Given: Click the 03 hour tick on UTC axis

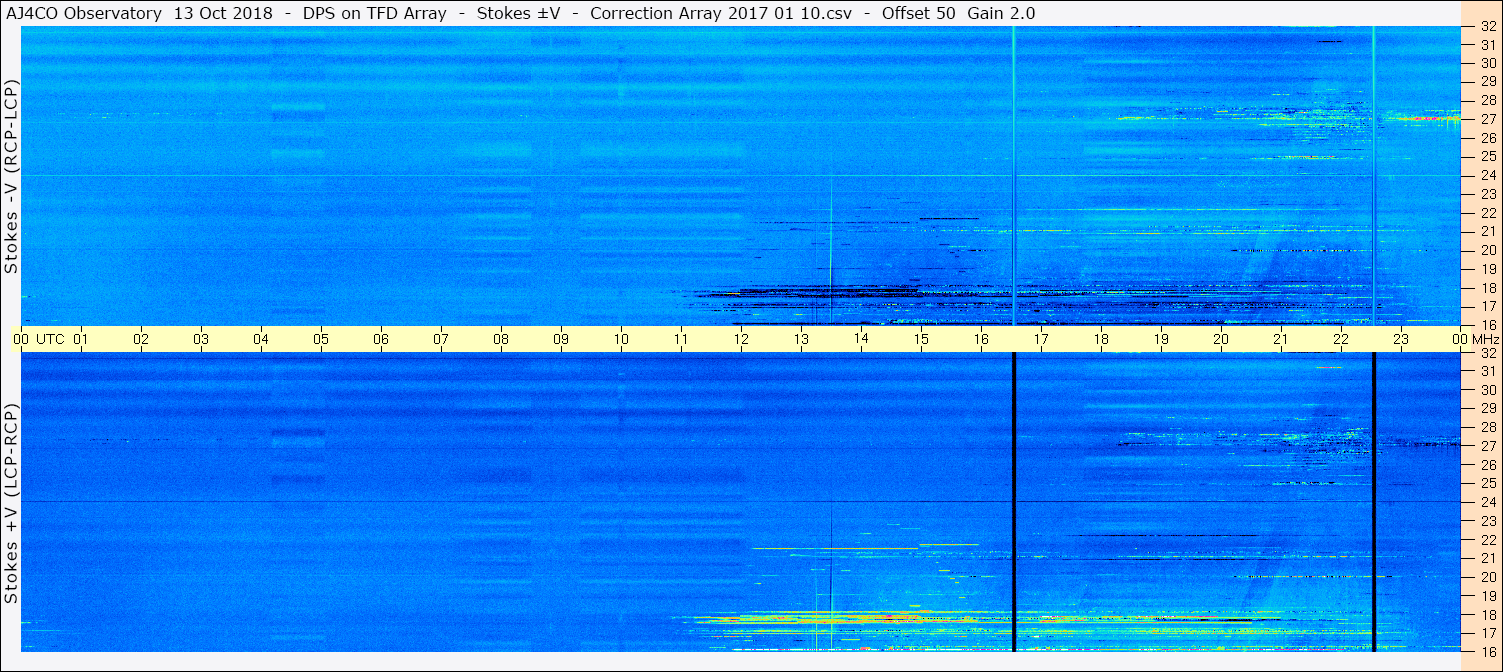Looking at the screenshot, I should pyautogui.click(x=201, y=339).
